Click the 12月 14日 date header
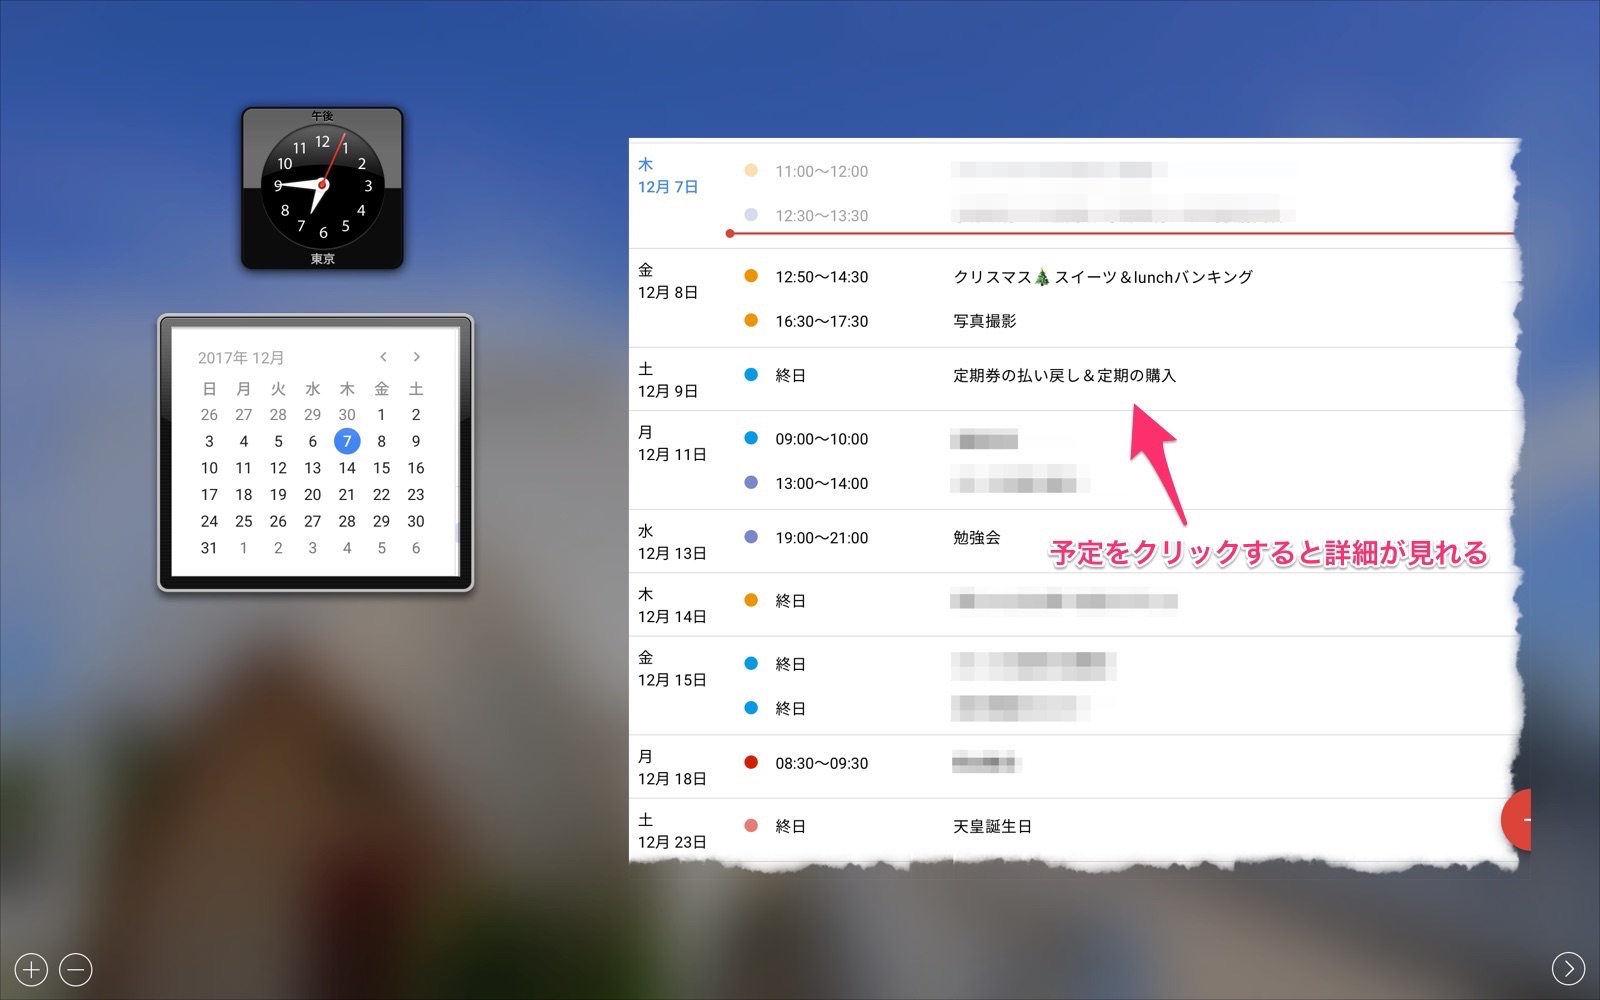This screenshot has height=1000, width=1600. (x=672, y=617)
